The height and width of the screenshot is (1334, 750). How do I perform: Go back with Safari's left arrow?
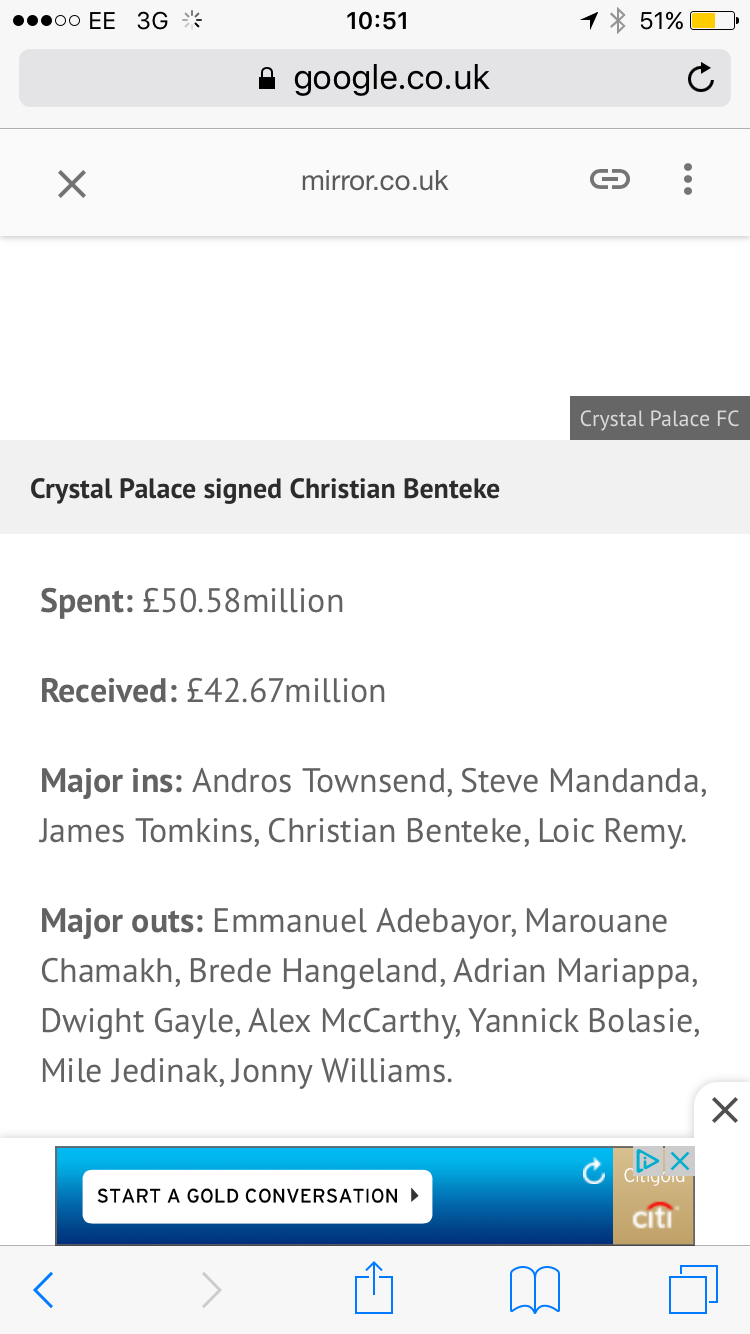click(43, 1290)
